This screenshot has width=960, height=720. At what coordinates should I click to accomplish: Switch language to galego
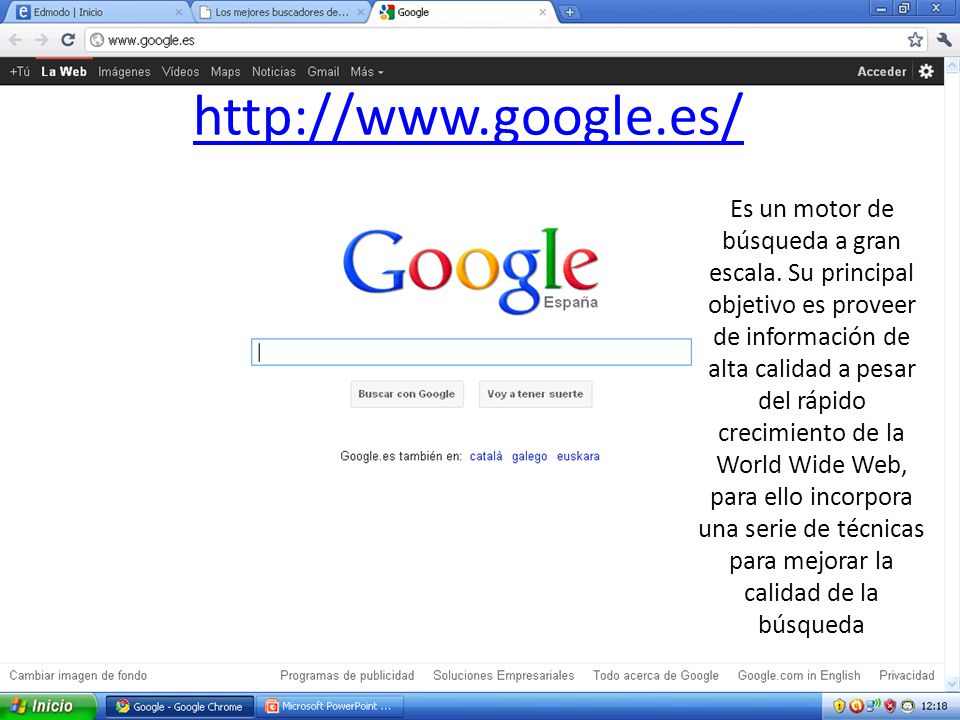[530, 456]
